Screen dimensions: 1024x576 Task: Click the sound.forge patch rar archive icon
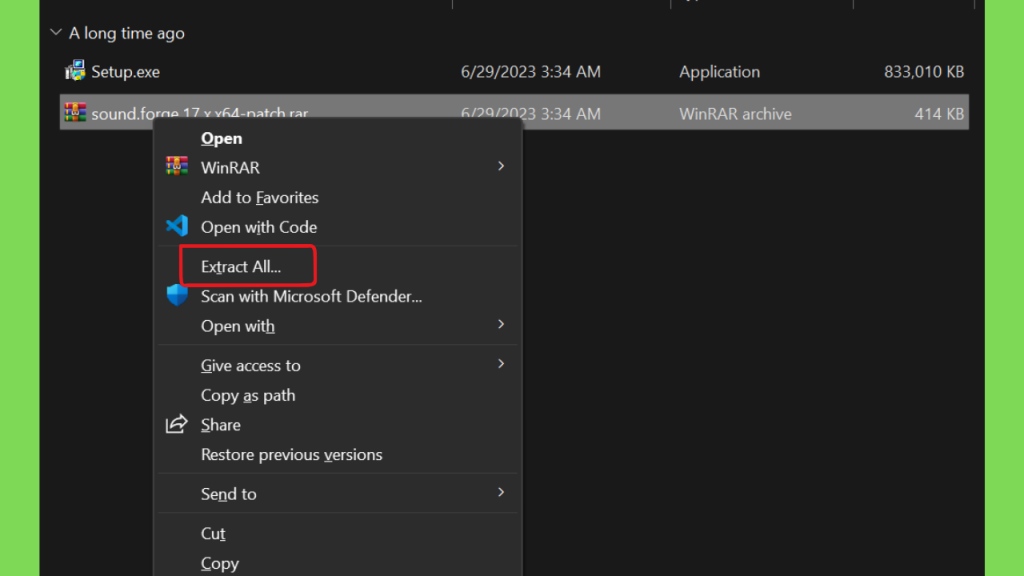point(75,112)
